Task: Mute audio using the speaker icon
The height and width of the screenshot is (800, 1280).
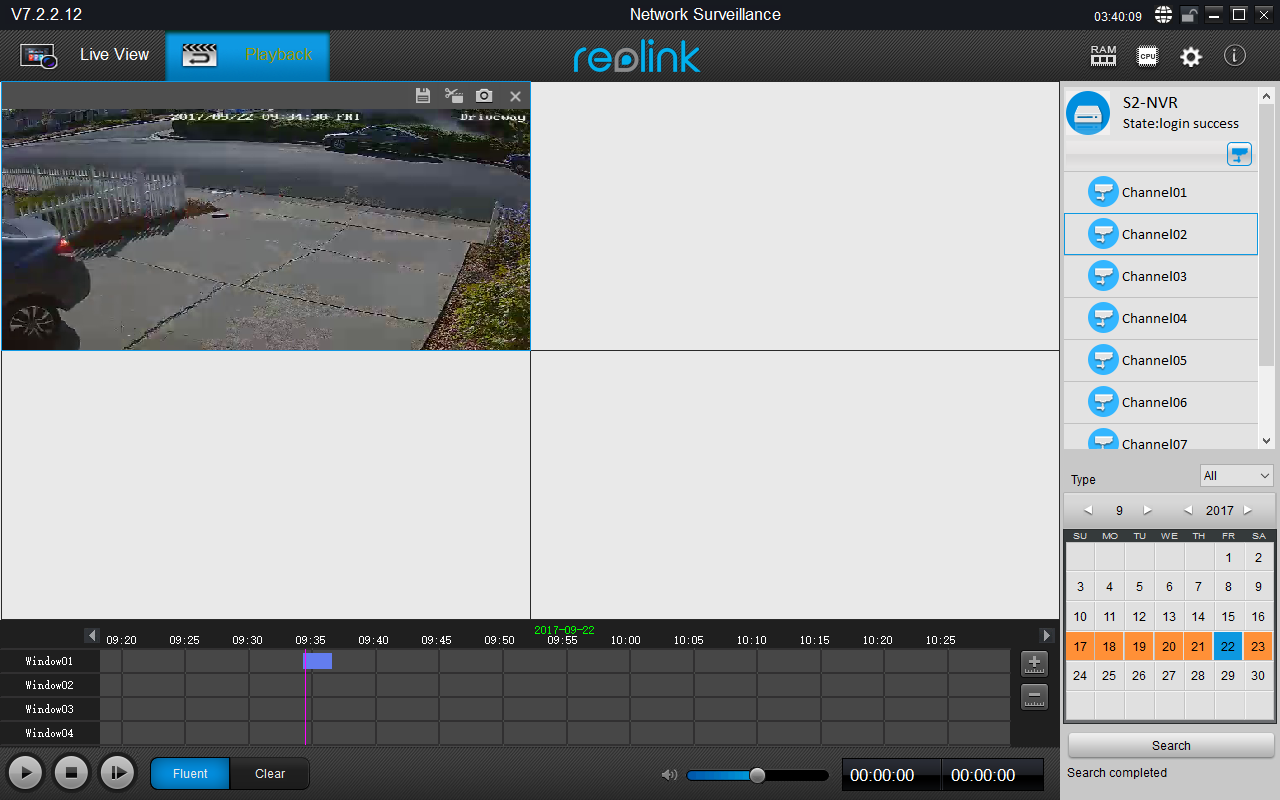Action: 669,775
